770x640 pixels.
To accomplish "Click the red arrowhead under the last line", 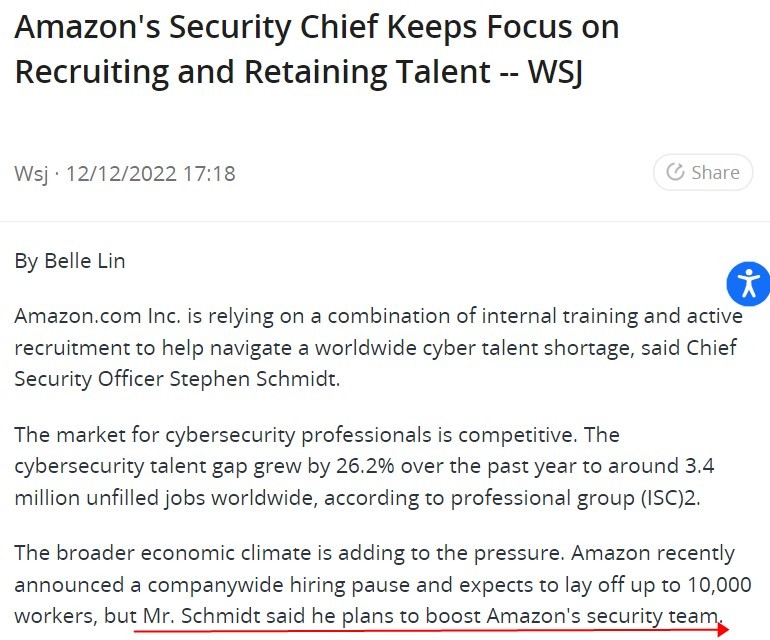I will [x=723, y=629].
